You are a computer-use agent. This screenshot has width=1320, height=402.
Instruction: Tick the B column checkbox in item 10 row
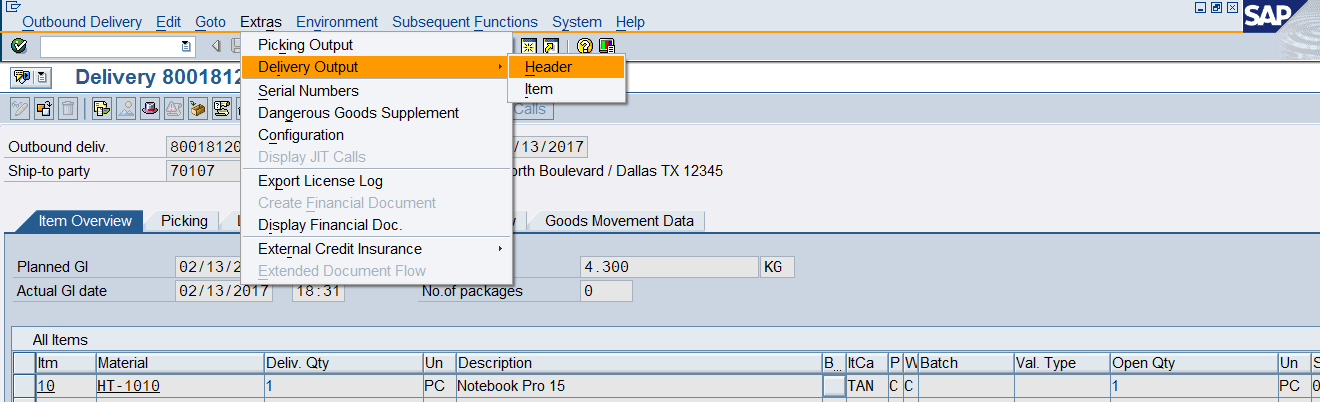pyautogui.click(x=832, y=386)
